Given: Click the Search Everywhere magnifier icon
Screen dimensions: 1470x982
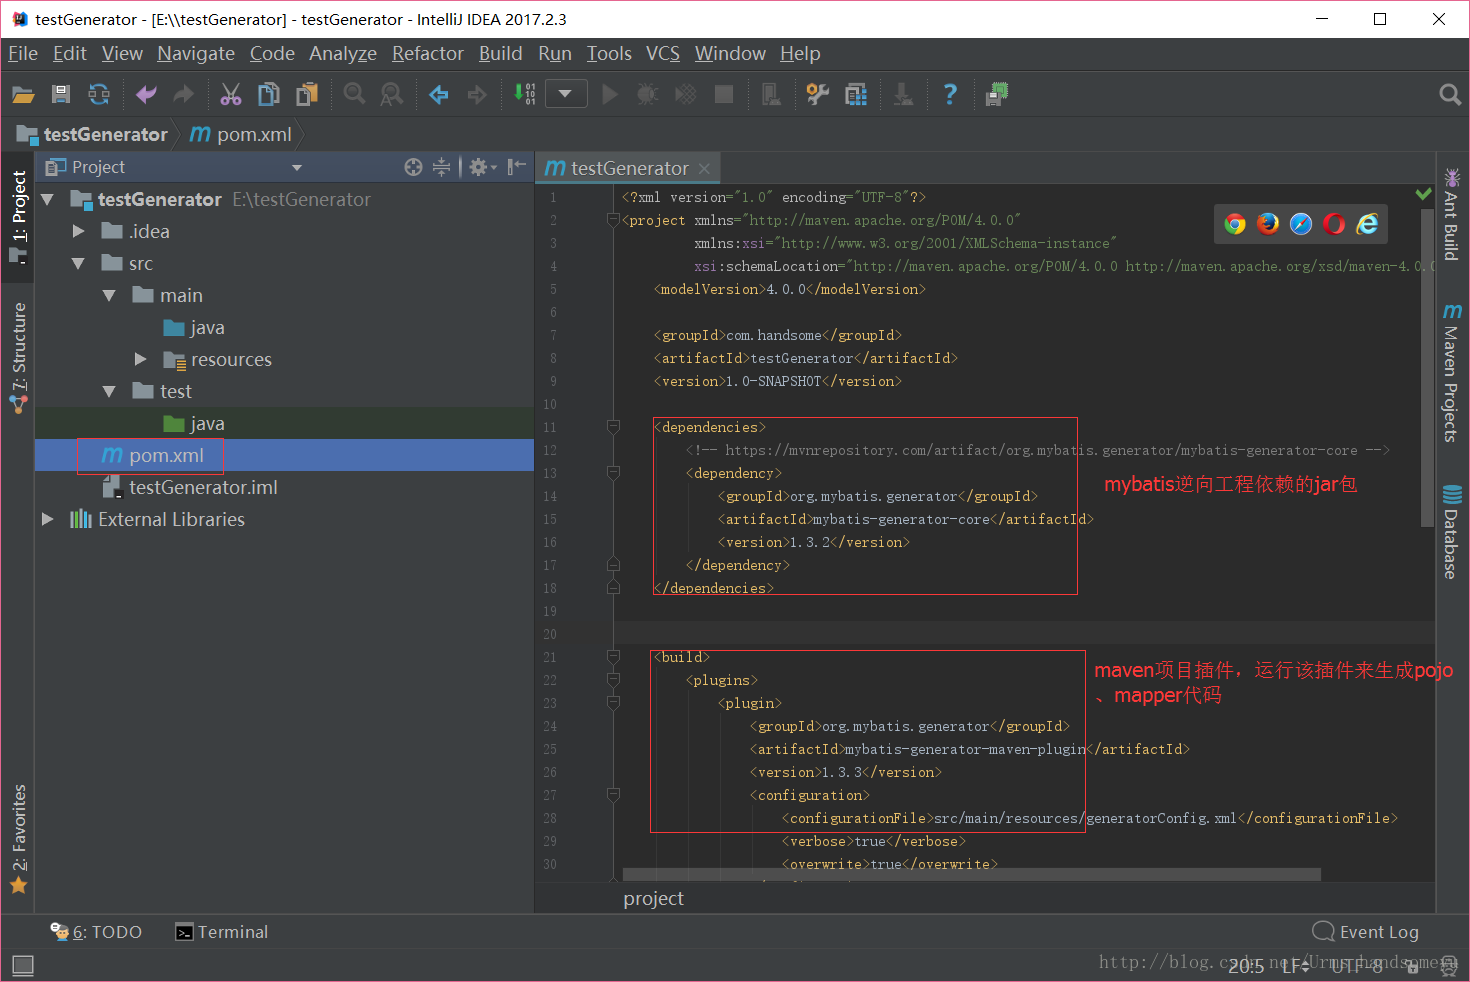Looking at the screenshot, I should click(1450, 95).
